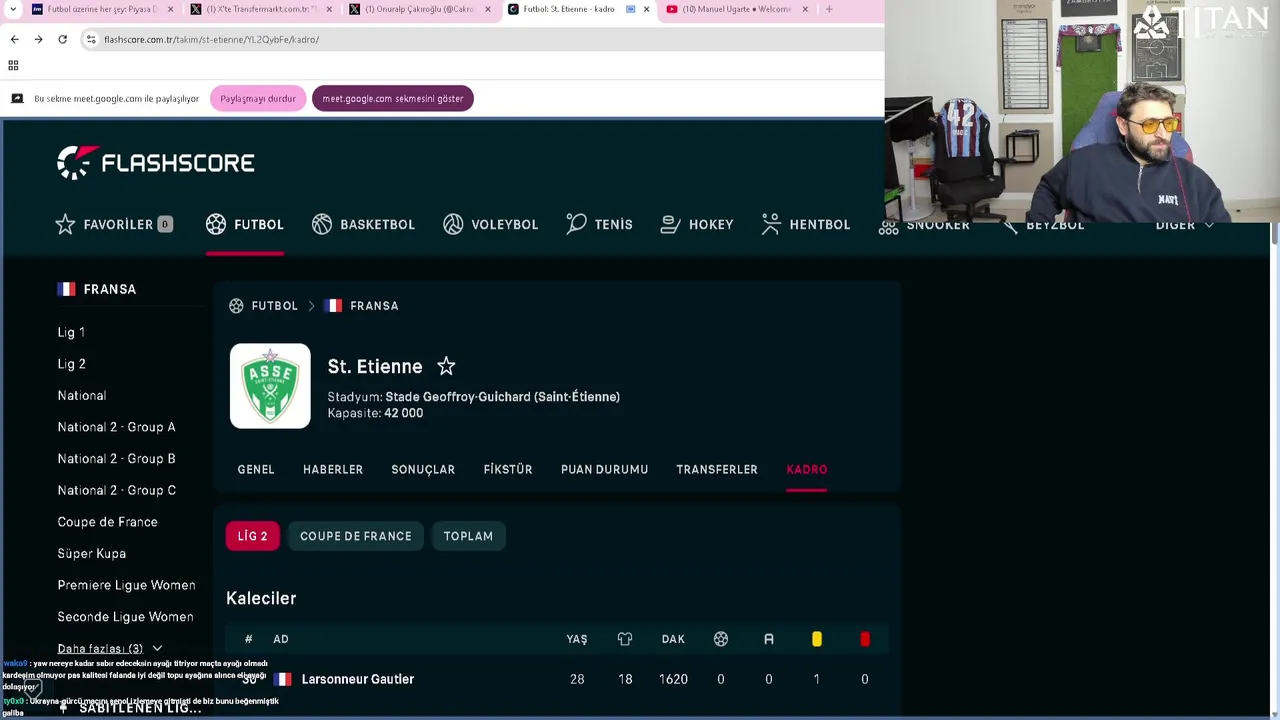Select Lig 2 squad filter
The width and height of the screenshot is (1280, 720).
click(253, 536)
